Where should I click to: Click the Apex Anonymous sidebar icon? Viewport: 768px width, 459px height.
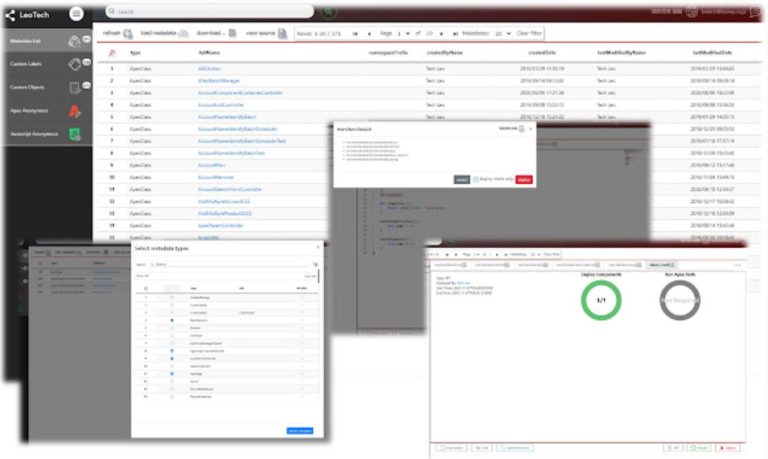click(x=74, y=110)
